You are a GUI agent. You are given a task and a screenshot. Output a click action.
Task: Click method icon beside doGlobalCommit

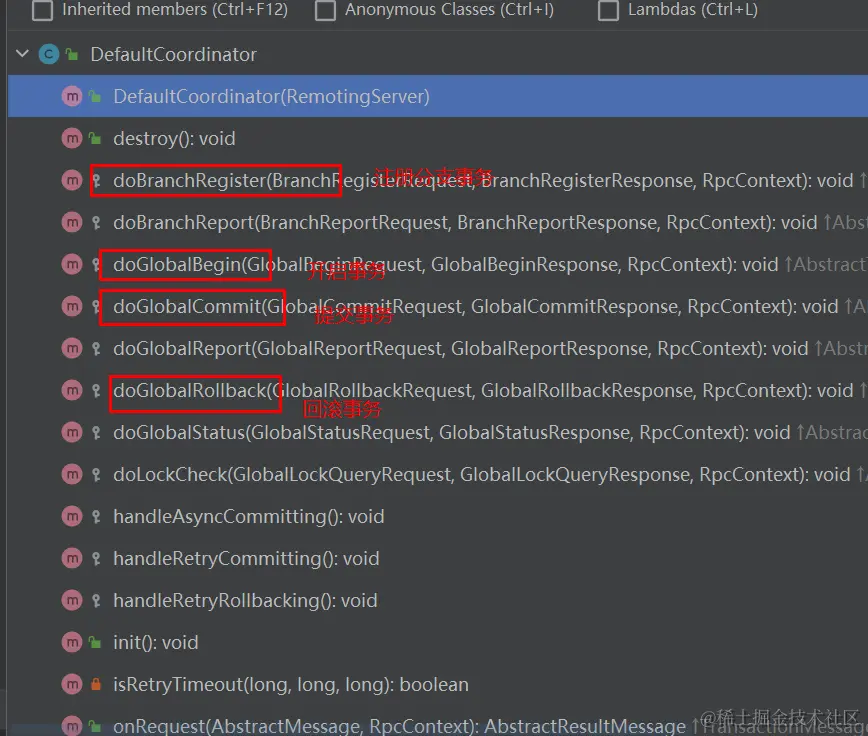(71, 307)
